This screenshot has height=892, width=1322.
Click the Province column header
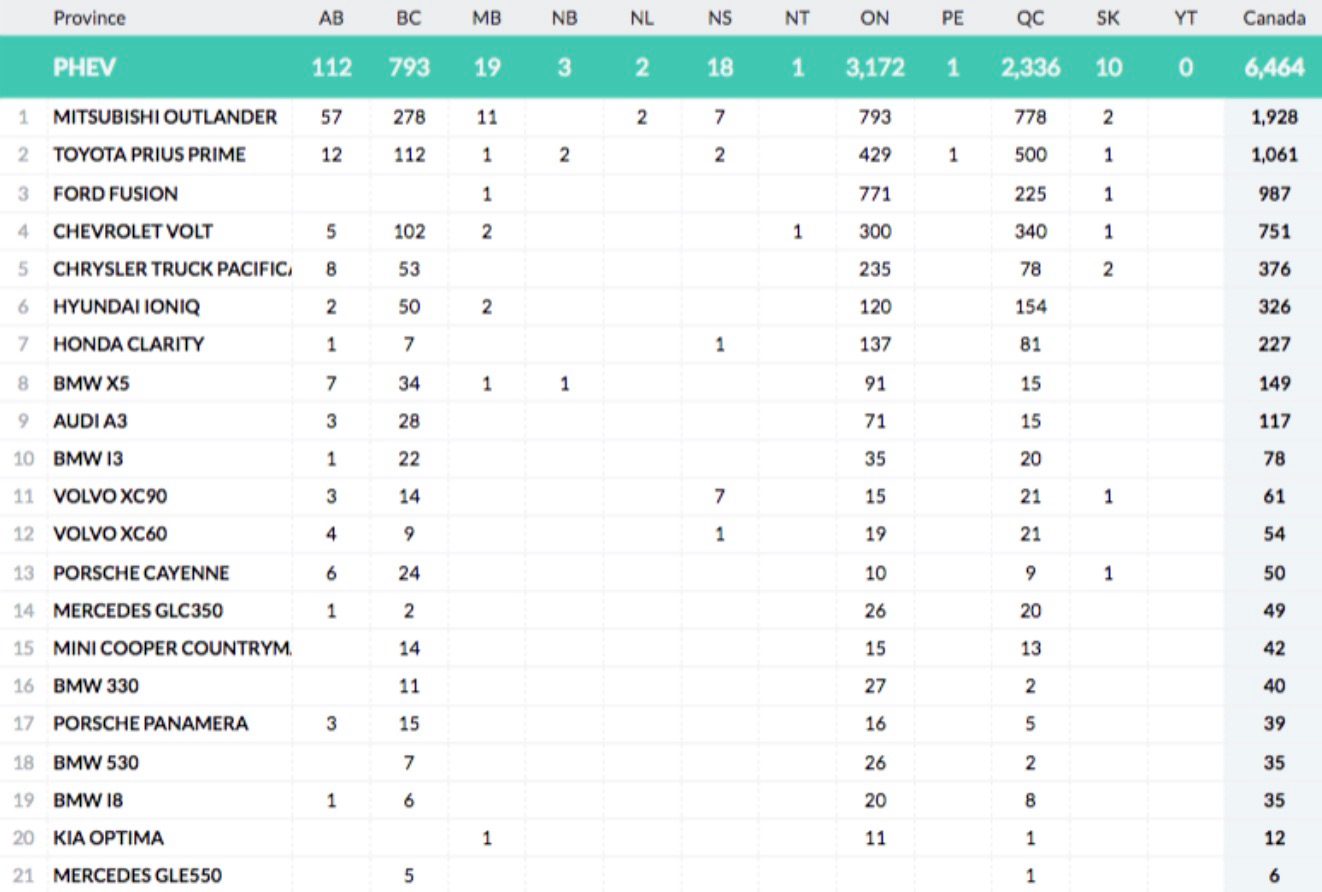(x=90, y=18)
